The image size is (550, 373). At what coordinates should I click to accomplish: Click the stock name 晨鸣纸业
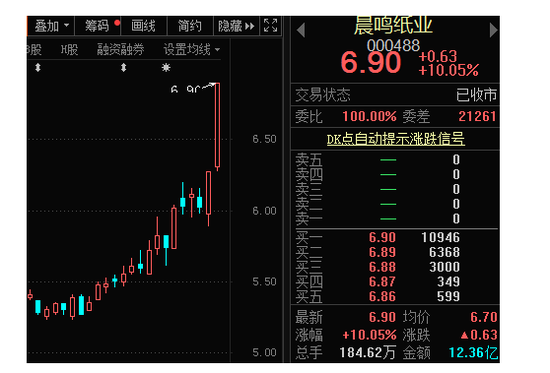(x=393, y=25)
